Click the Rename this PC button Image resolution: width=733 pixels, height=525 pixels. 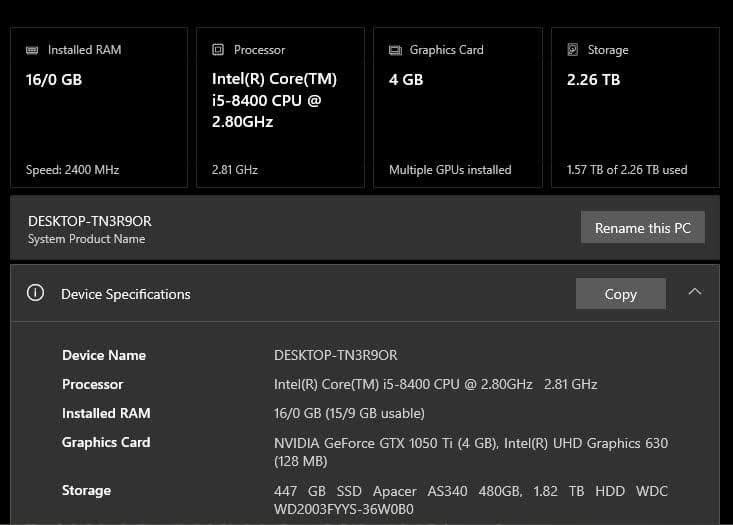tap(643, 228)
